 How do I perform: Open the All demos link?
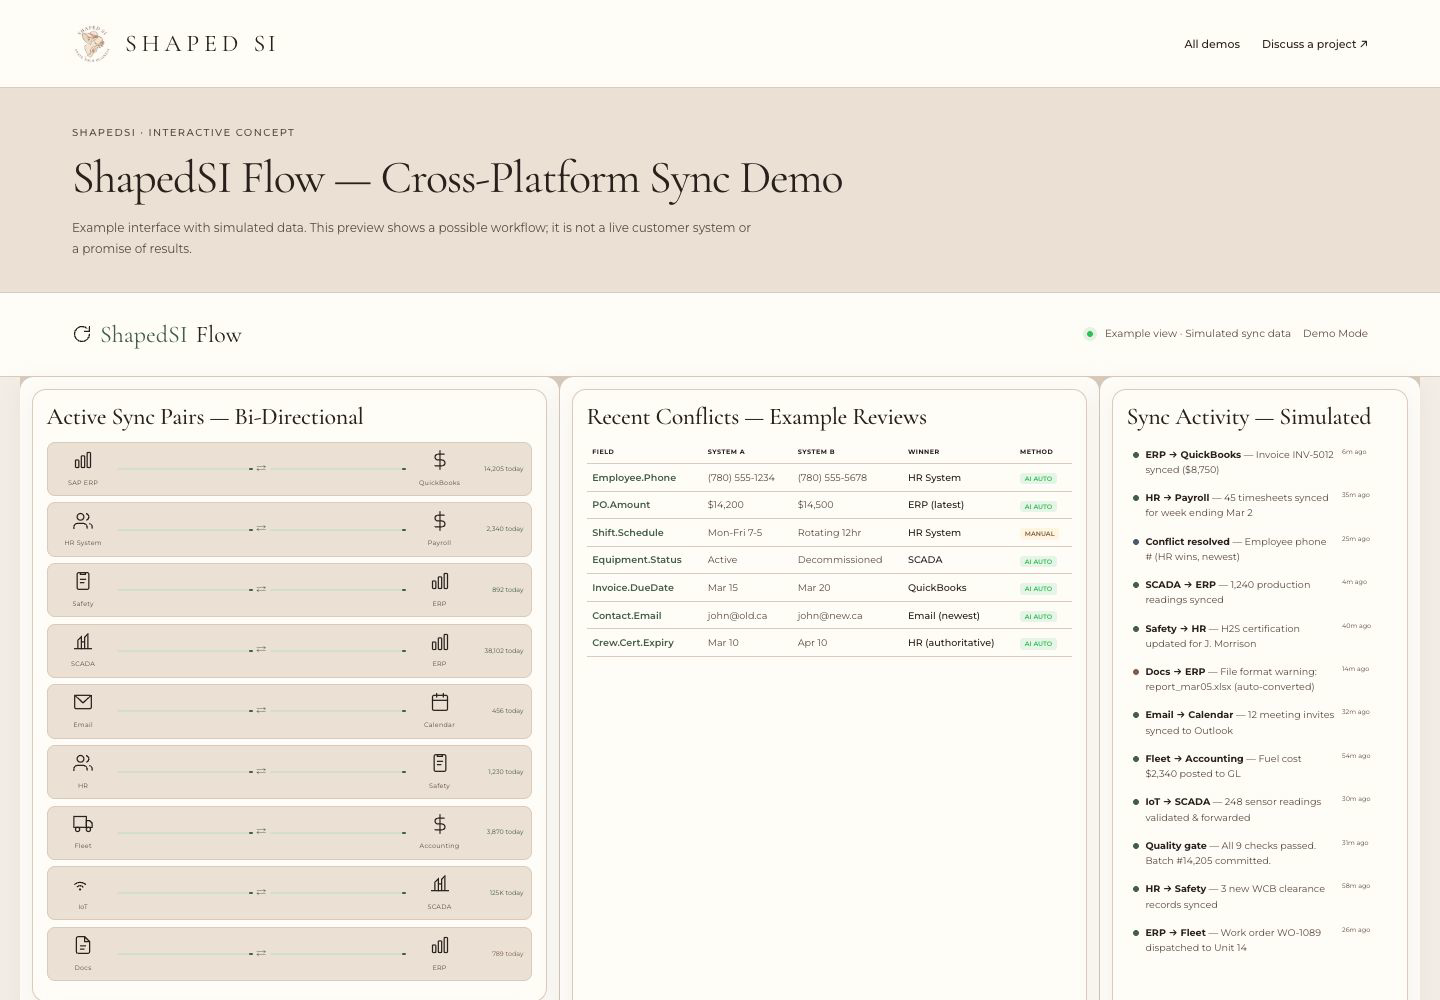click(x=1212, y=44)
